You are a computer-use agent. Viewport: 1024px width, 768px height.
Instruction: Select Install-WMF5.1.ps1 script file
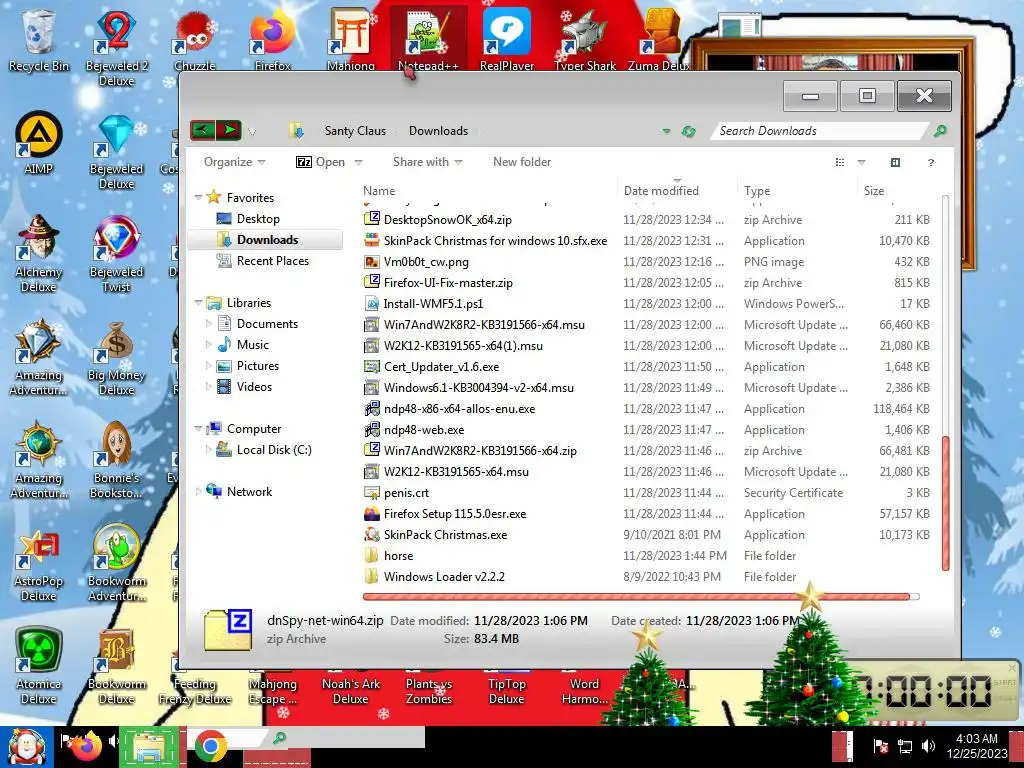point(433,304)
